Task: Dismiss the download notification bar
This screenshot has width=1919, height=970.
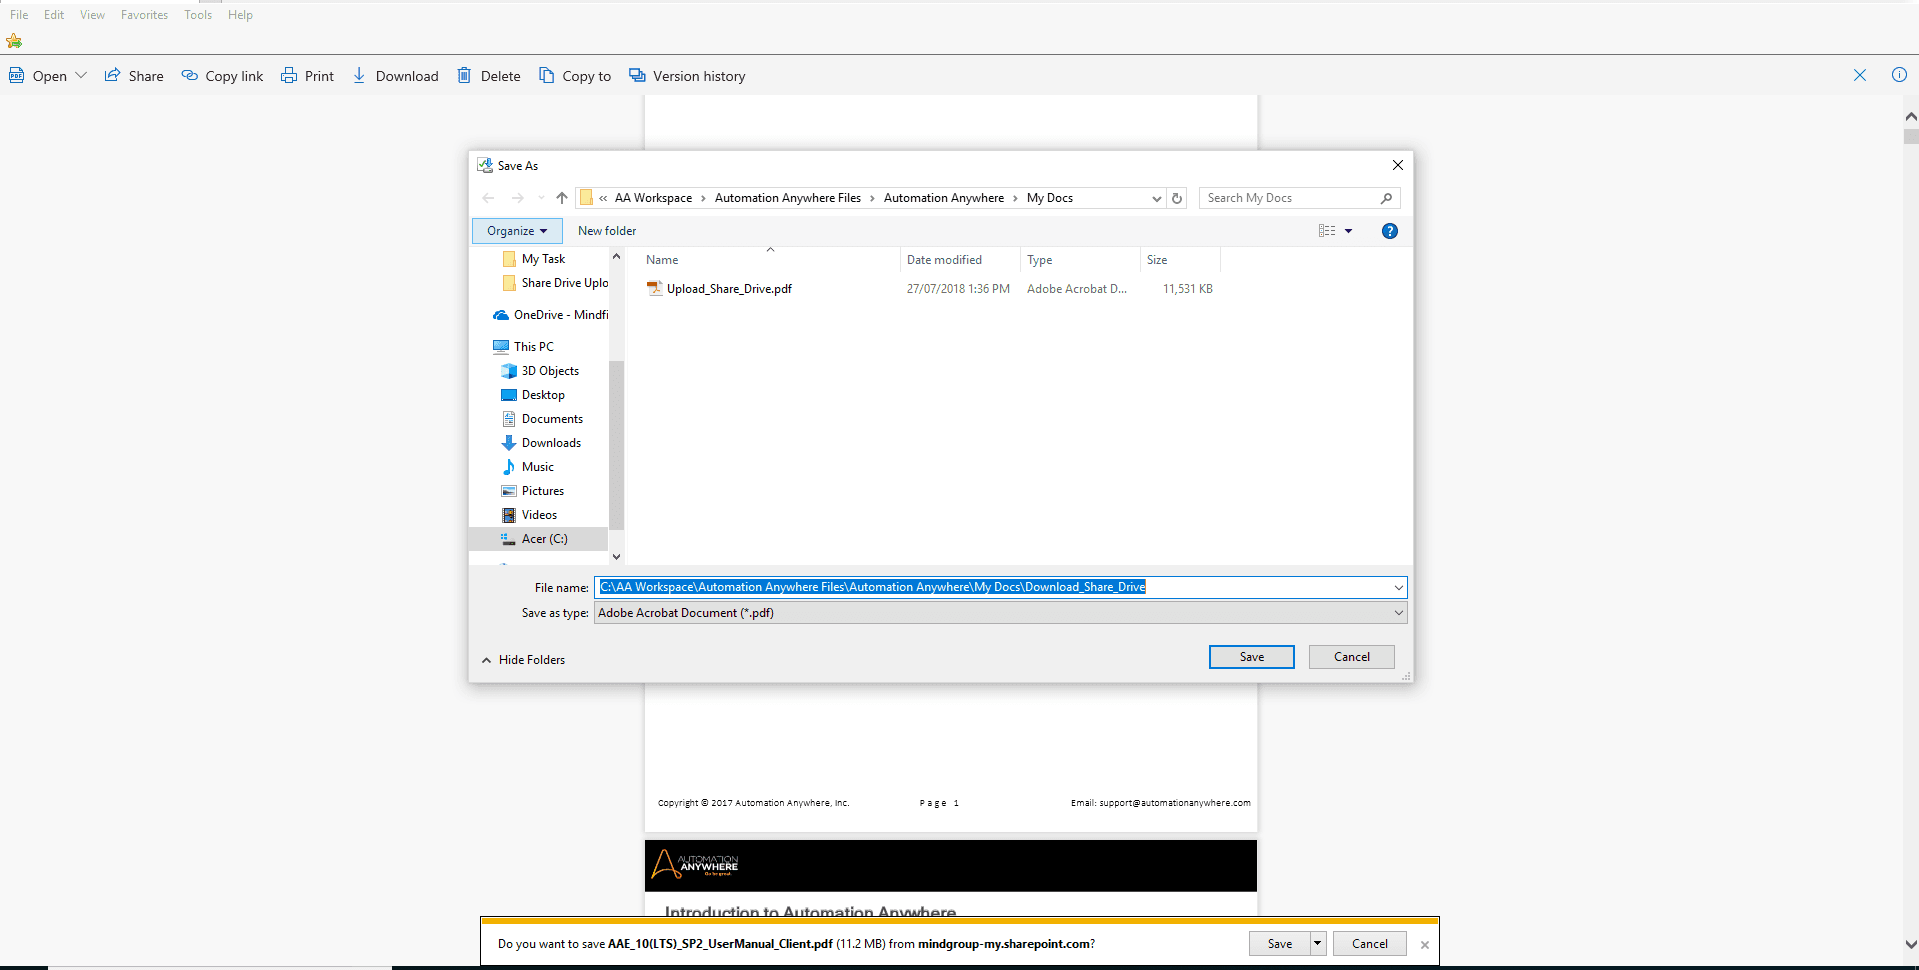Action: (x=1425, y=944)
